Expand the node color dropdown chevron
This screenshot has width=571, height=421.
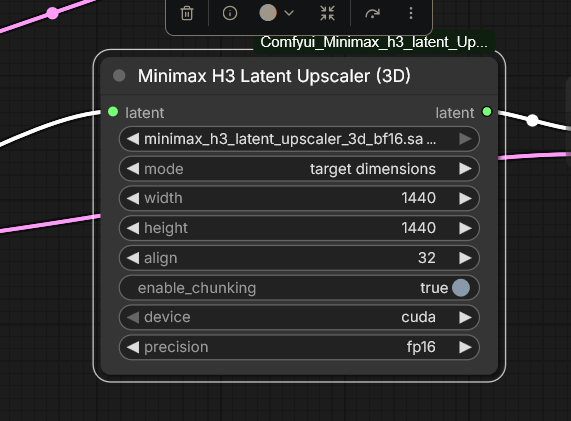tap(289, 13)
